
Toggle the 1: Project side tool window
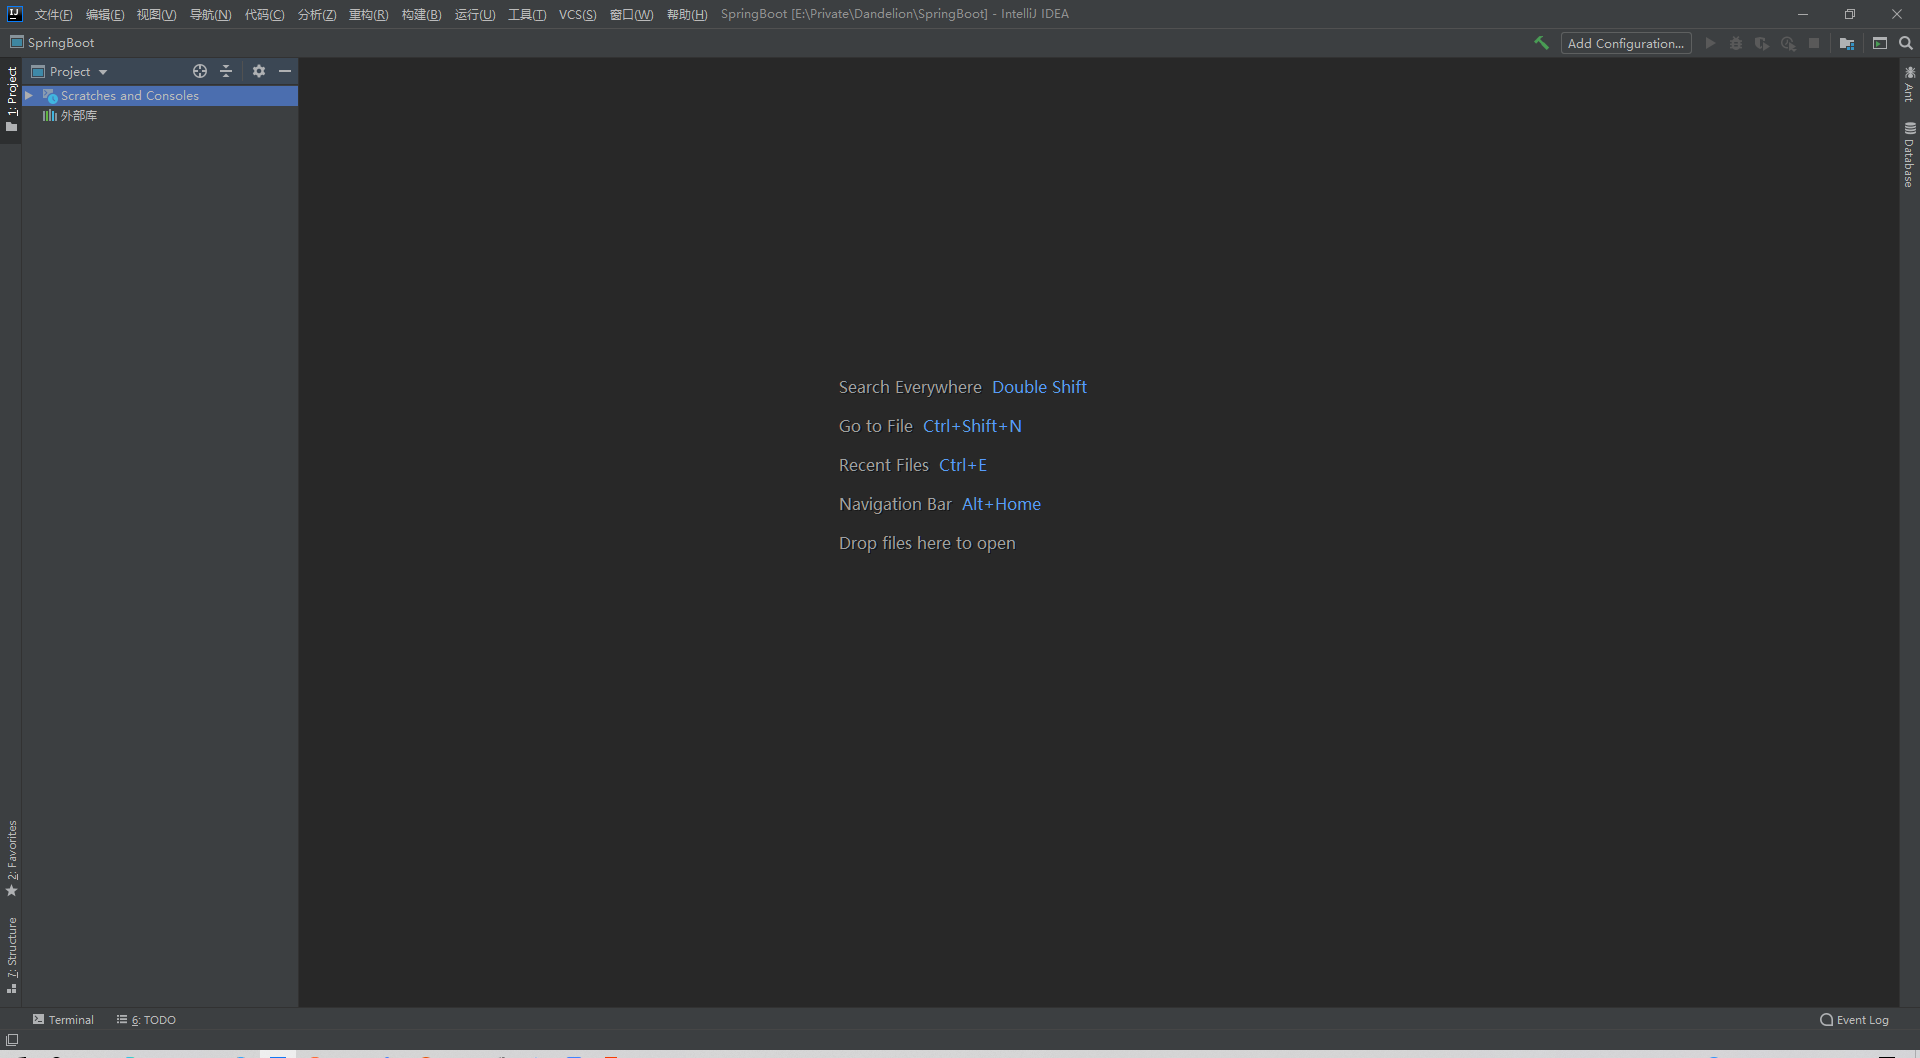tap(12, 98)
